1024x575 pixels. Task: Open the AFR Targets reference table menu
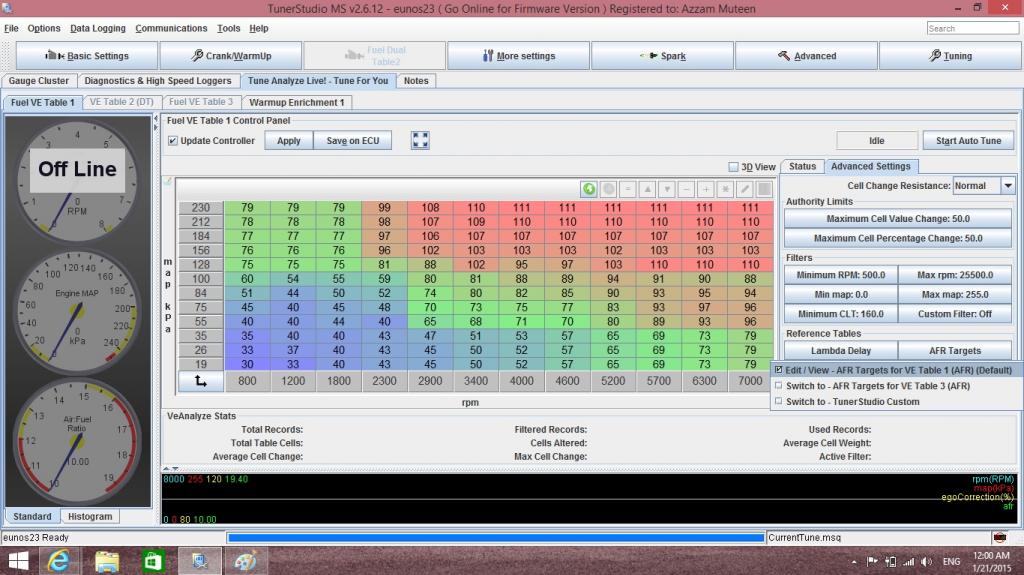(955, 351)
